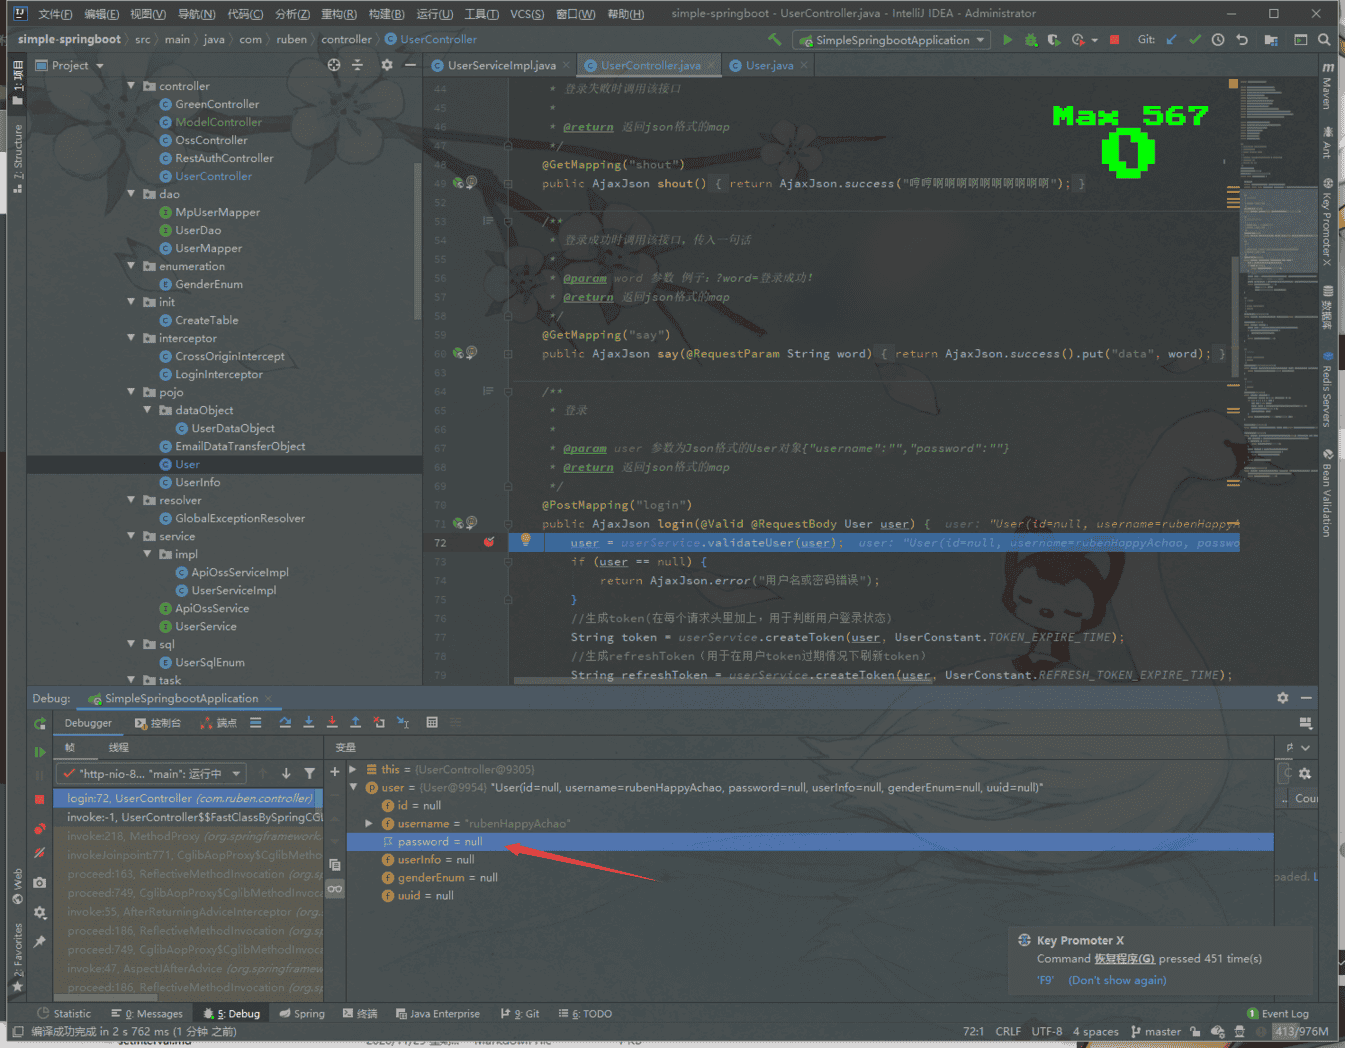The width and height of the screenshot is (1345, 1048).
Task: Expand the username variable node
Action: (369, 824)
